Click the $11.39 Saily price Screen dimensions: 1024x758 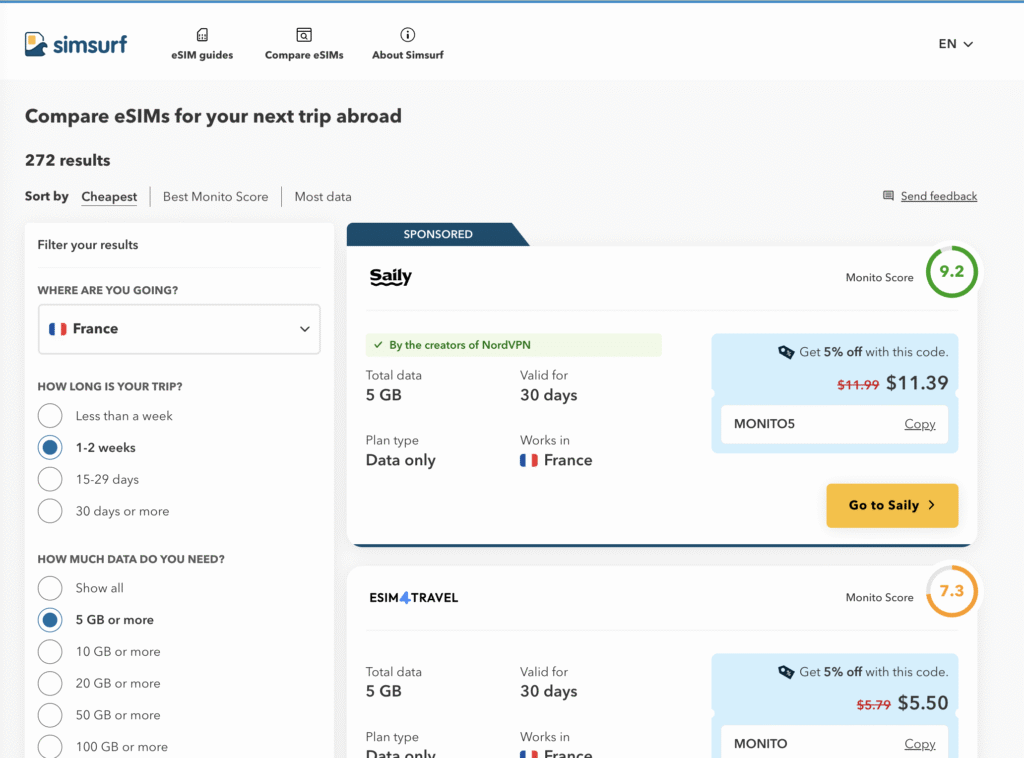pyautogui.click(x=917, y=383)
